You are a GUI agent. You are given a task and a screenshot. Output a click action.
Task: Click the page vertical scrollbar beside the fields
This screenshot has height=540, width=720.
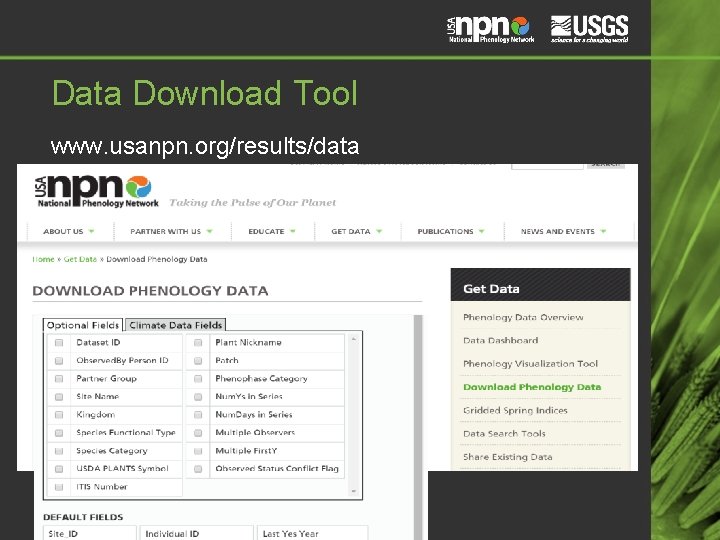pyautogui.click(x=418, y=427)
